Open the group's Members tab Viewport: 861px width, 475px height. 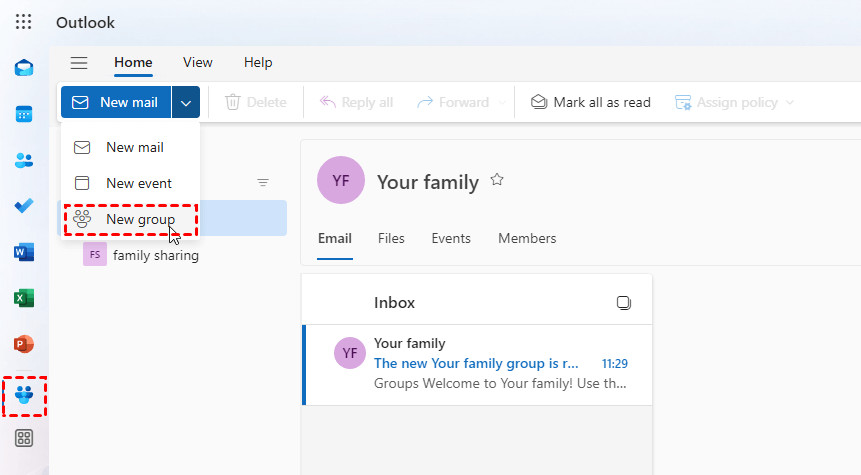coord(527,238)
